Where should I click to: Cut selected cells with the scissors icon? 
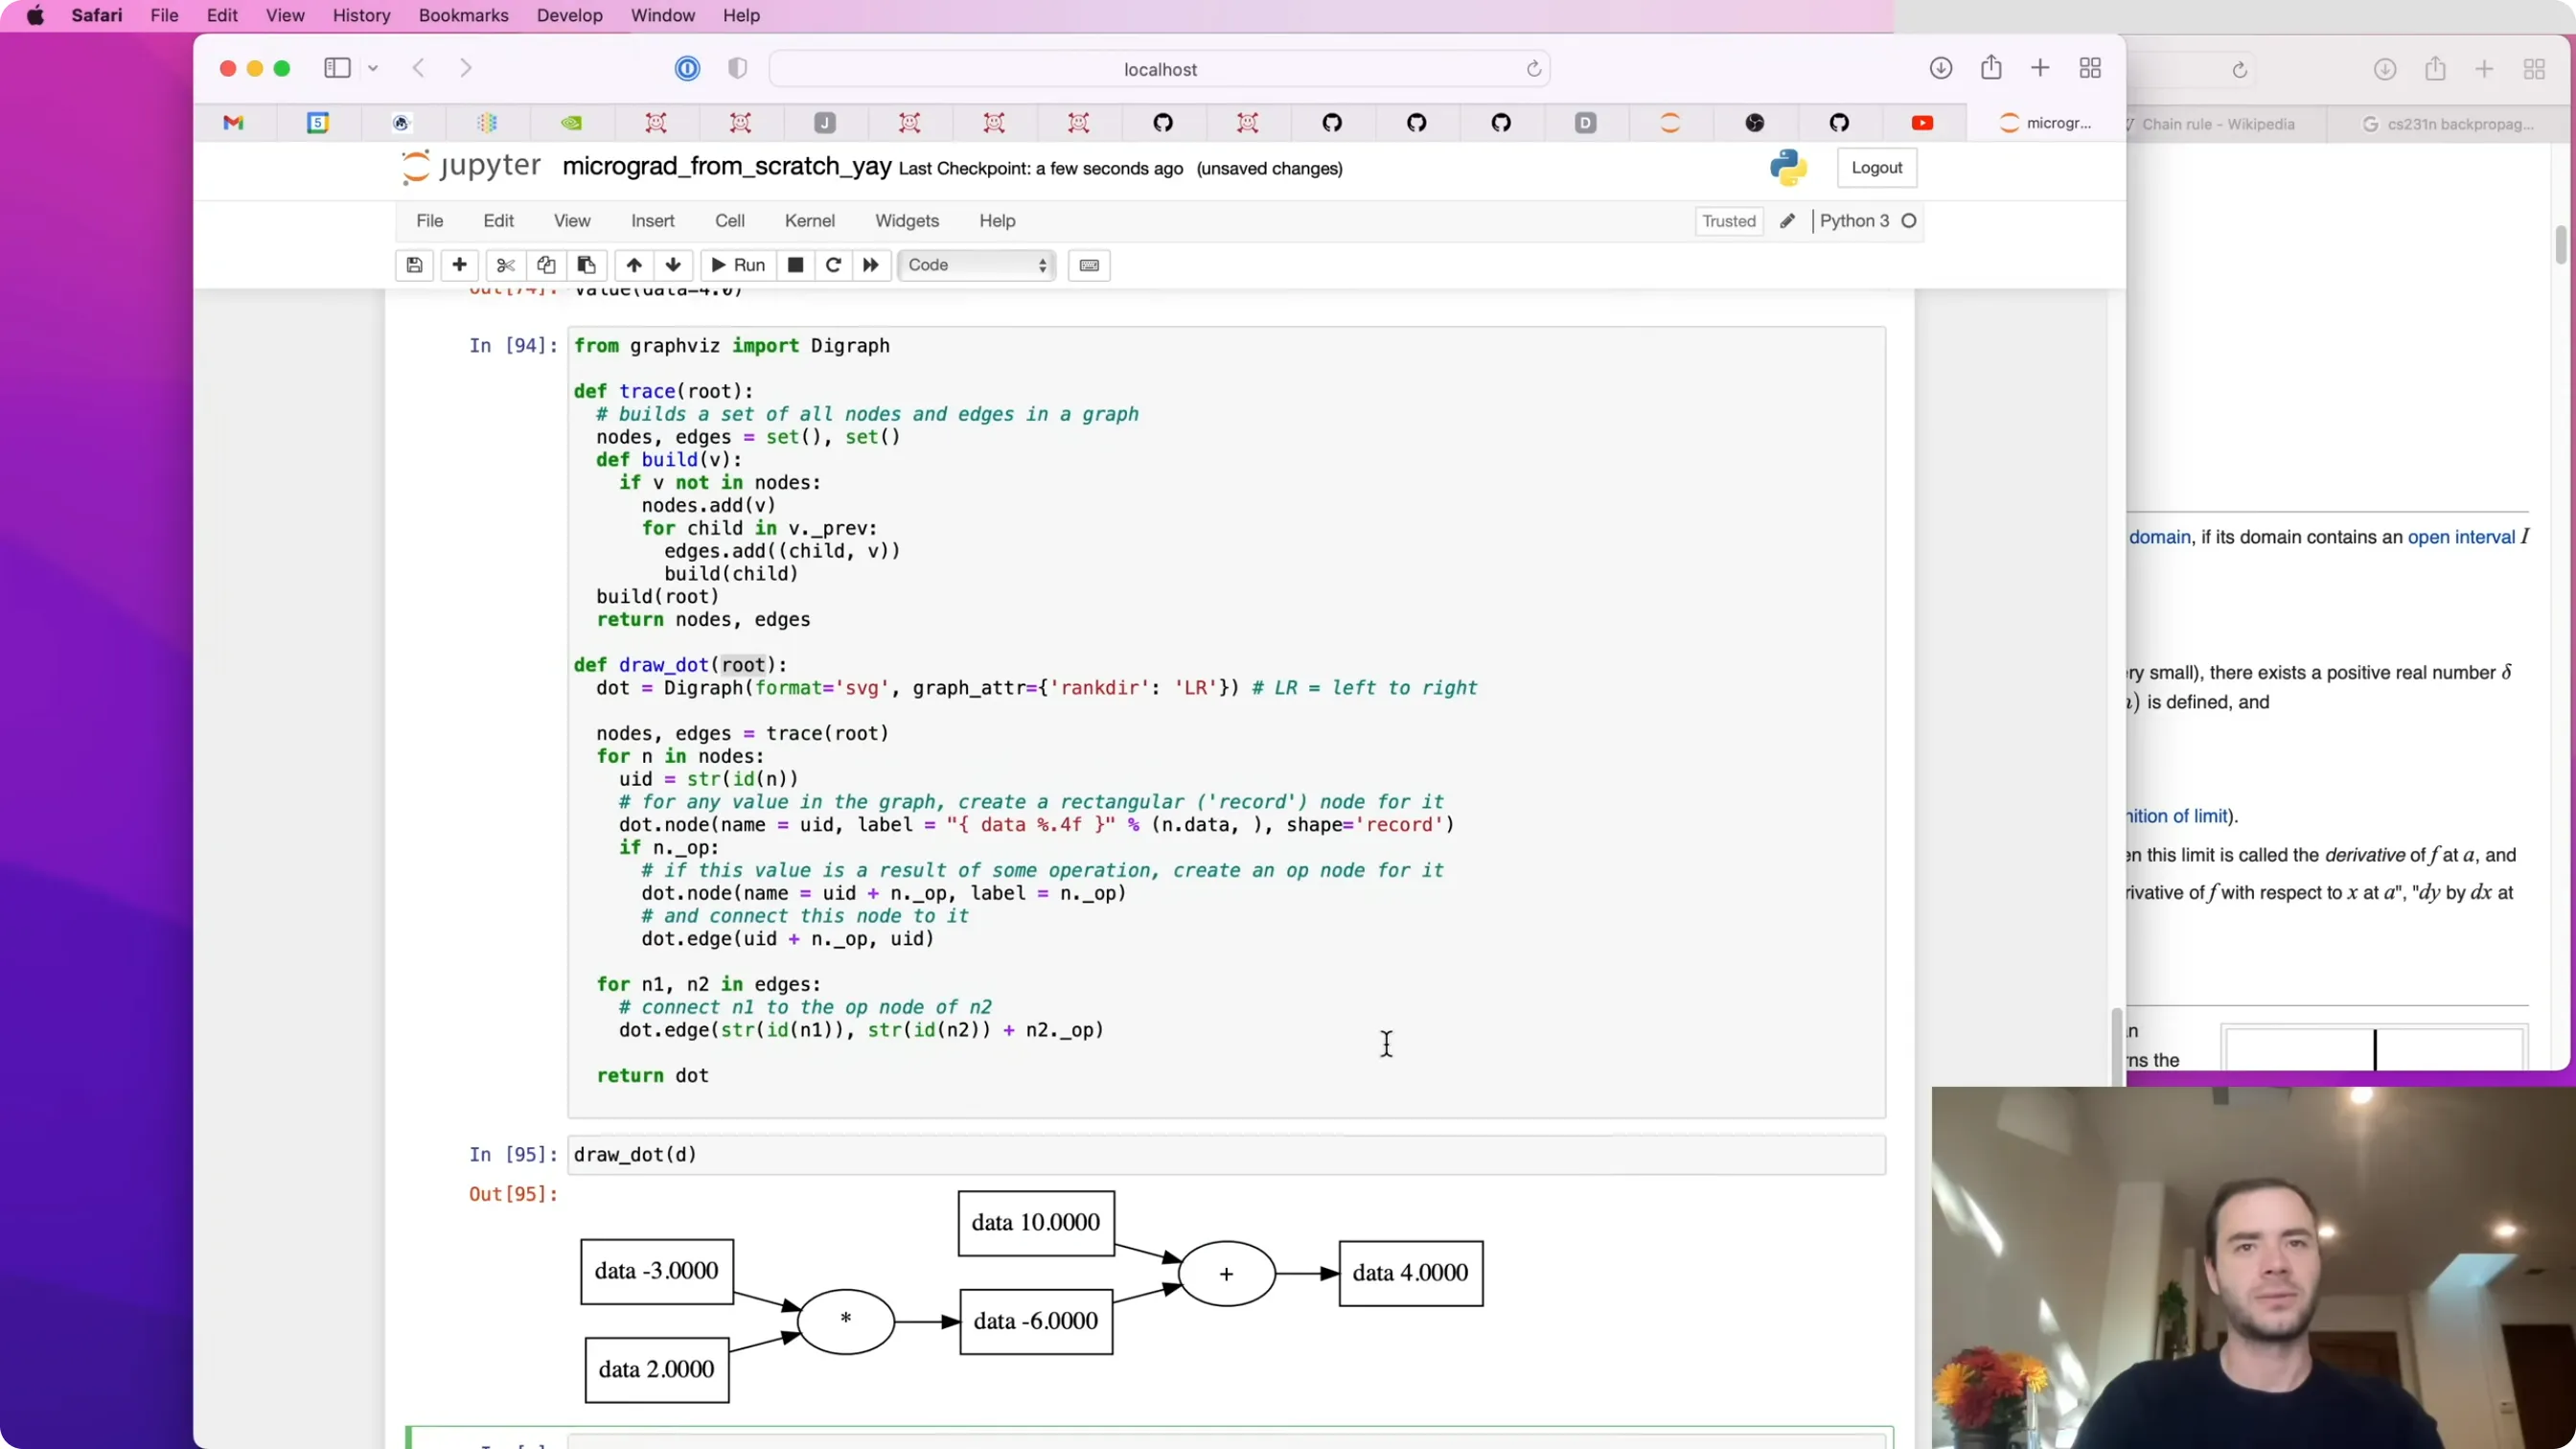[505, 265]
